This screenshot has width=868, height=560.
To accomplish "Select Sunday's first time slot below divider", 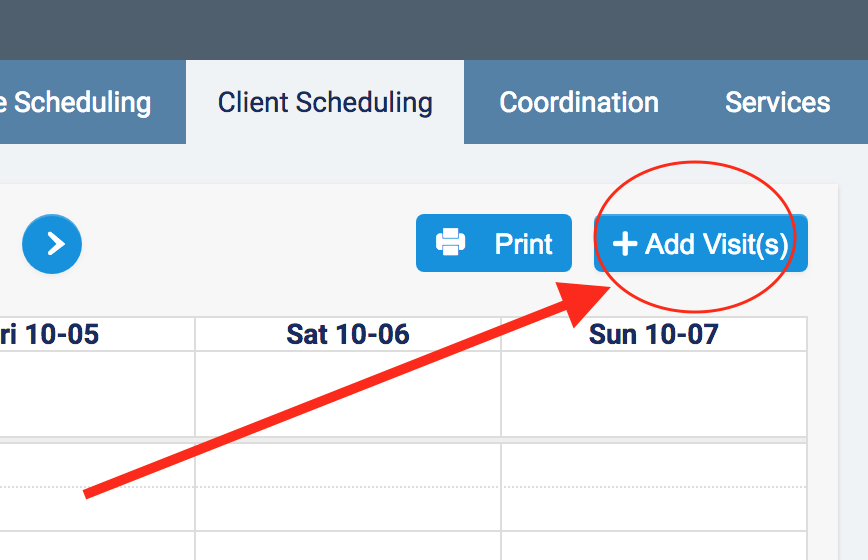I will click(653, 465).
